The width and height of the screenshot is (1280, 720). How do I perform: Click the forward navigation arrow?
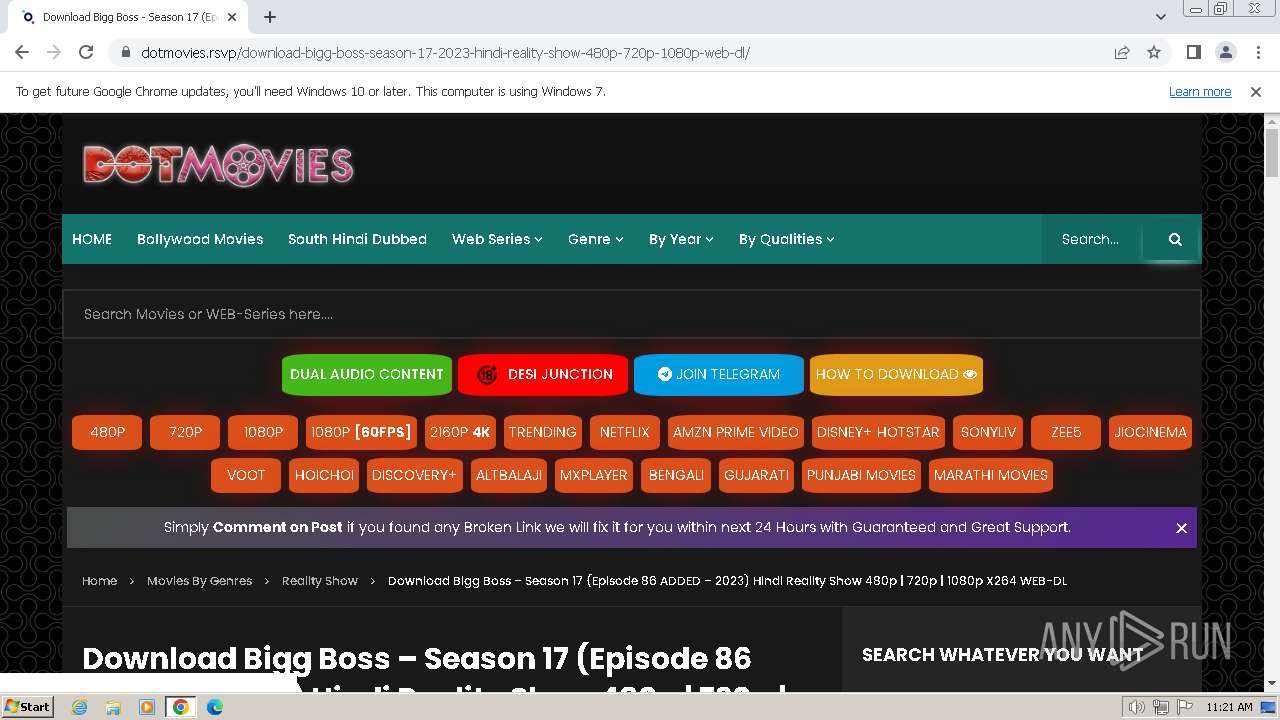54,52
